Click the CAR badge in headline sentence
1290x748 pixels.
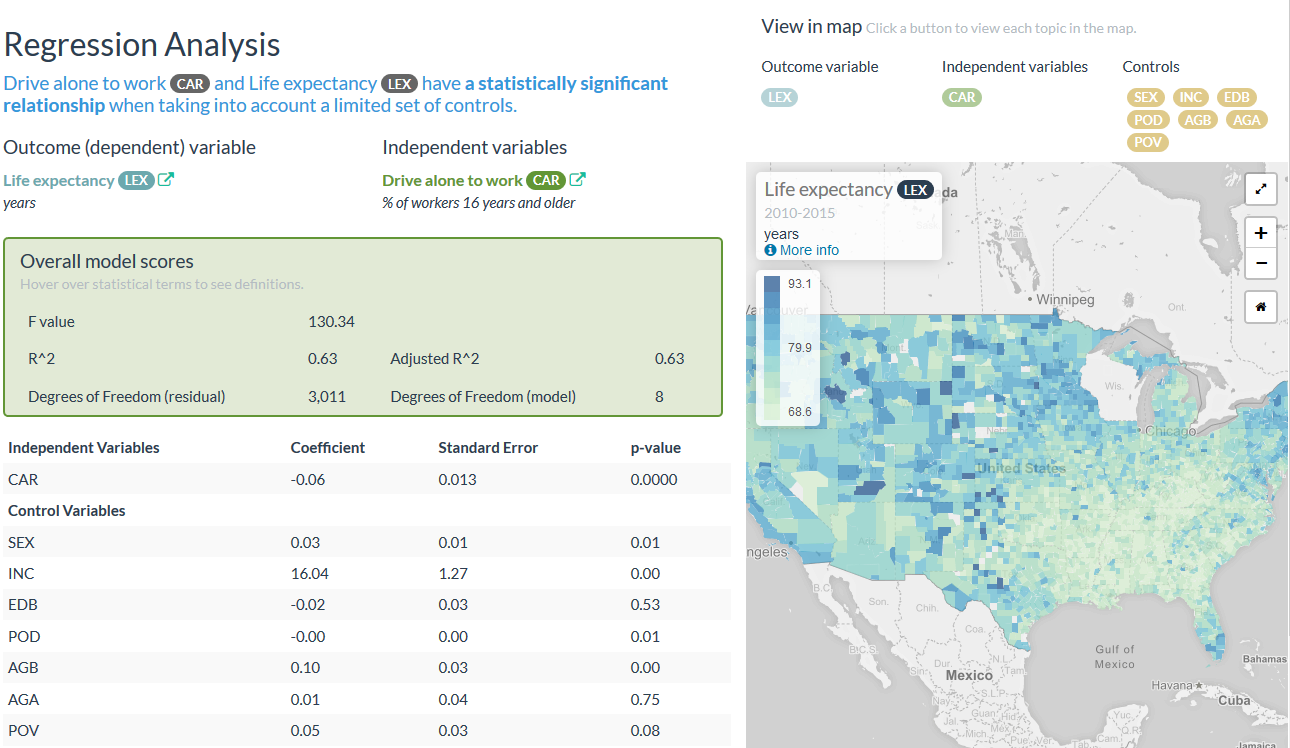[190, 84]
